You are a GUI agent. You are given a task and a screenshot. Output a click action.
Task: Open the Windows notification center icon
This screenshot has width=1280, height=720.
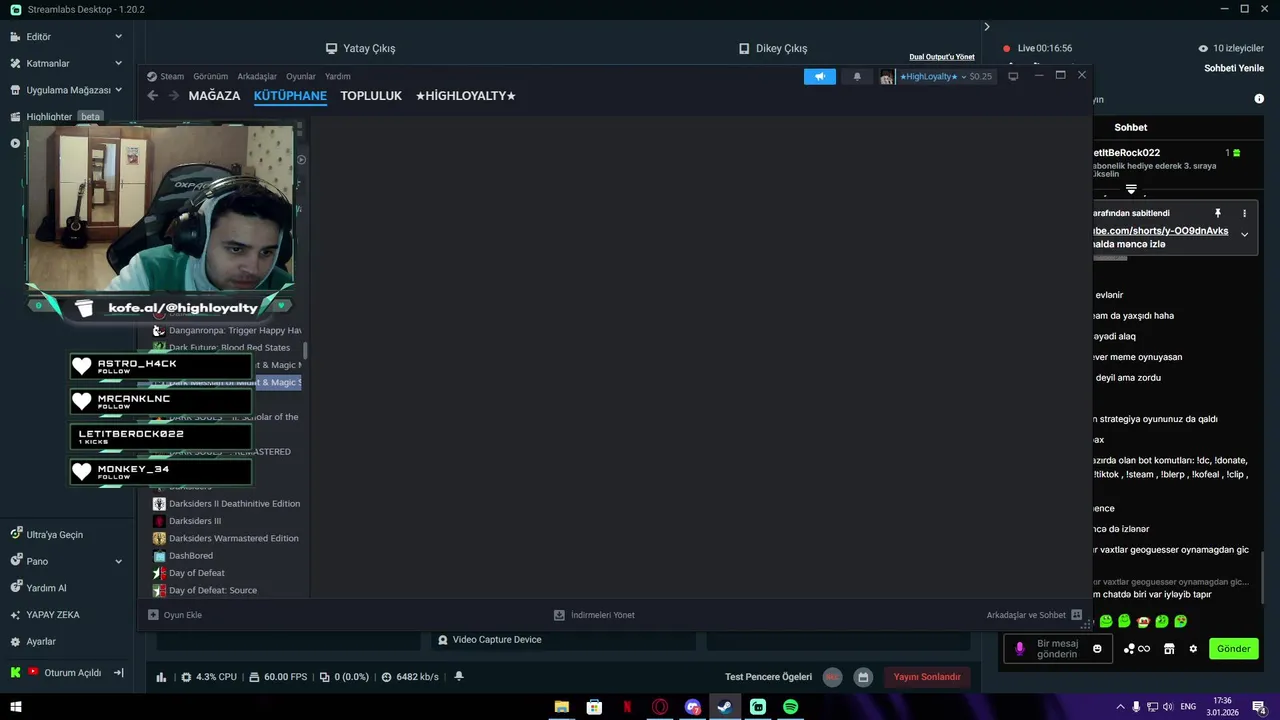pyautogui.click(x=1259, y=707)
